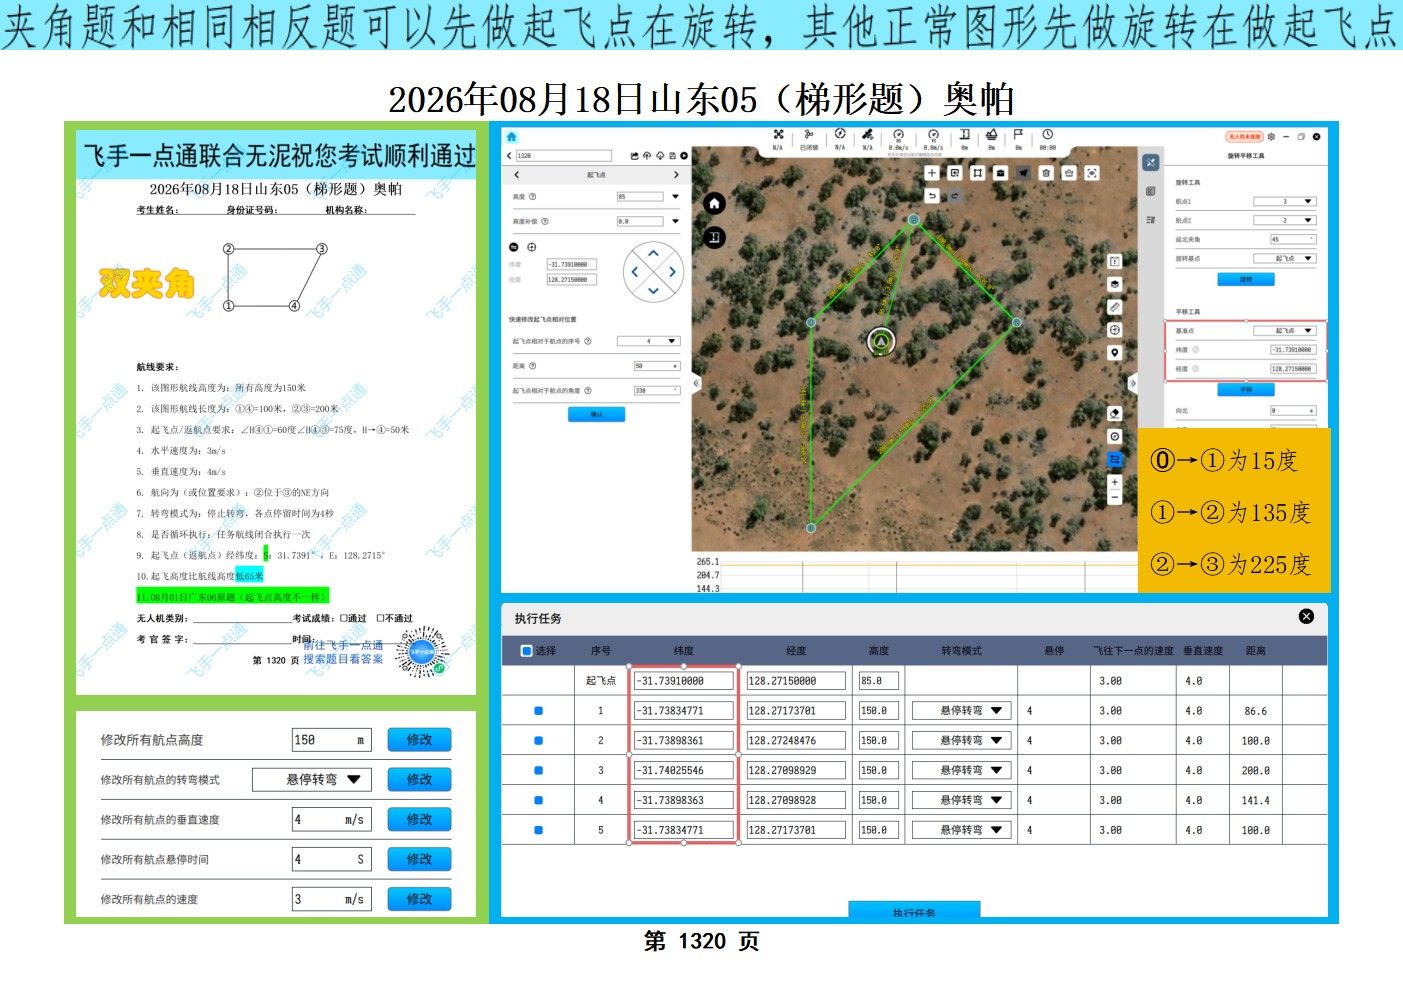Screen dimensions: 1403x992
Task: Toggle the checkbox for waypoint row 1
Action: coord(539,711)
